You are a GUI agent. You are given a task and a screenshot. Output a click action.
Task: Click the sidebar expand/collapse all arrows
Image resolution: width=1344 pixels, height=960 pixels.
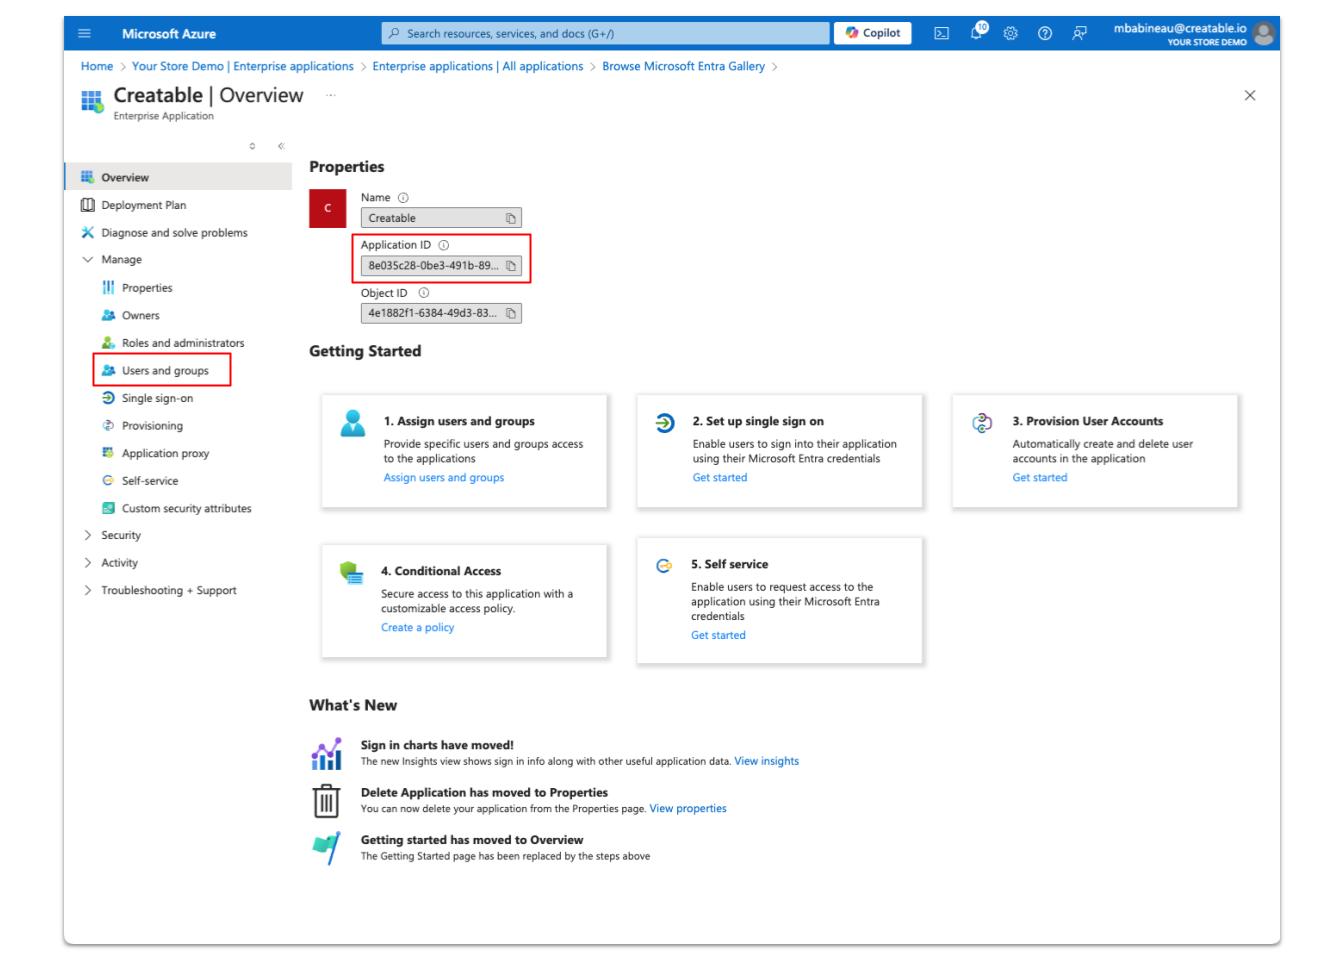252,146
